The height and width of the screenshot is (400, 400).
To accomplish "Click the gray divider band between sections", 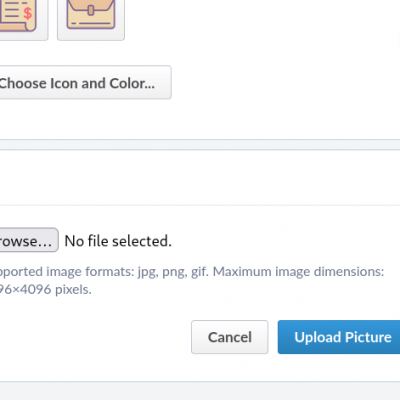I will point(200,145).
